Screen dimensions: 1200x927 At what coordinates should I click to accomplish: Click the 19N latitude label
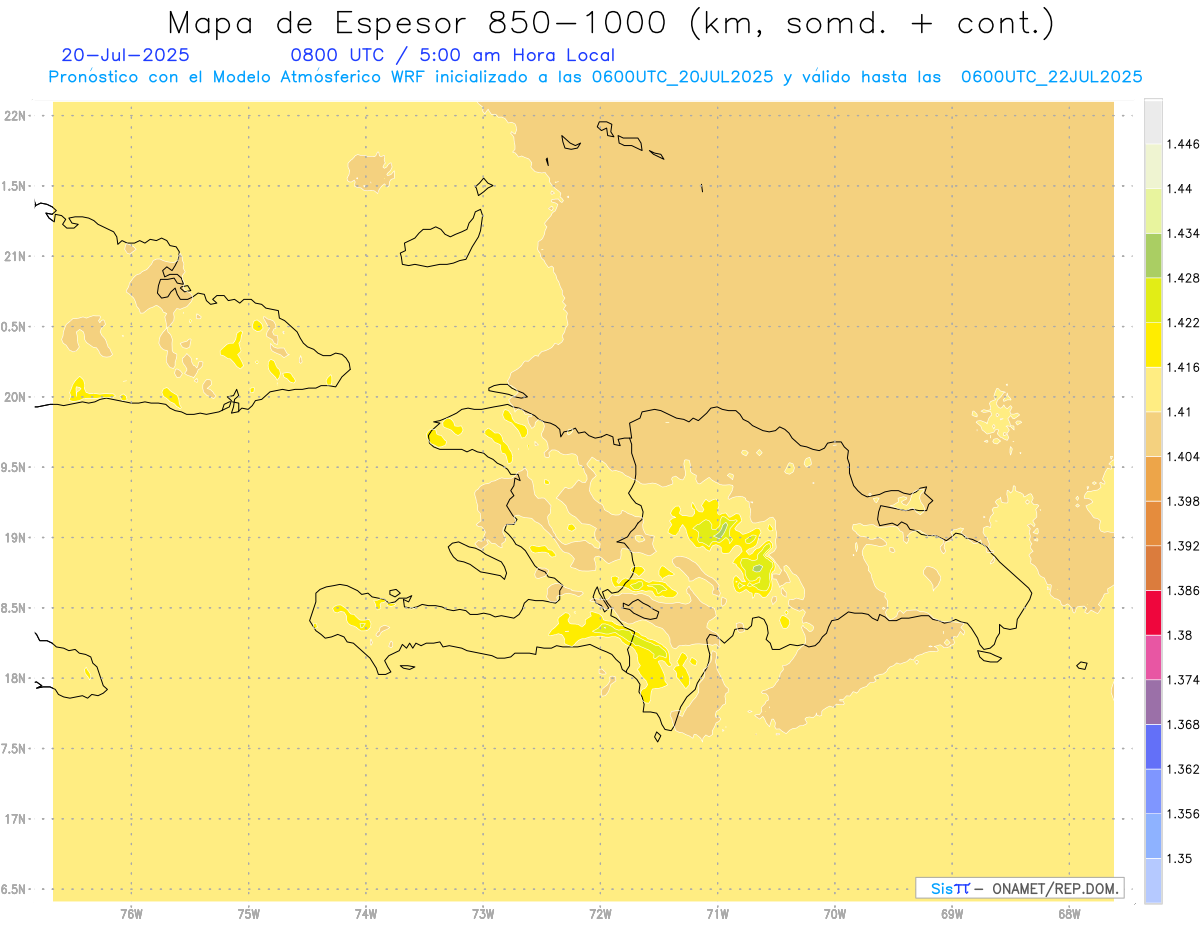[x=15, y=538]
